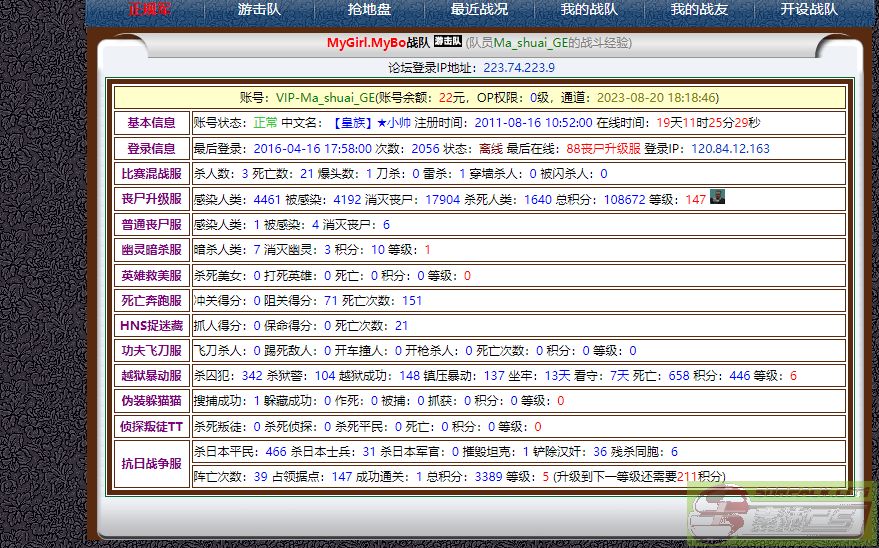Open the 最近战况 tab
This screenshot has width=879, height=548.
tap(479, 10)
